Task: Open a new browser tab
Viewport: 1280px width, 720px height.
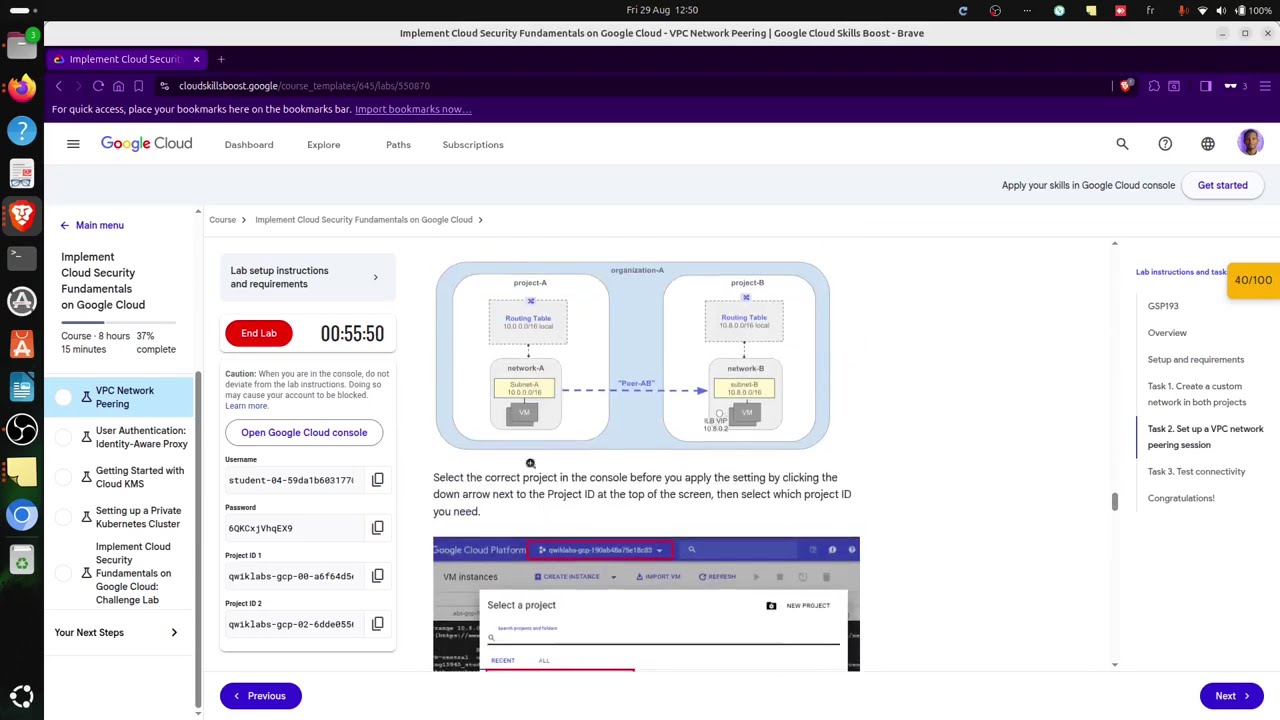Action: 221,59
